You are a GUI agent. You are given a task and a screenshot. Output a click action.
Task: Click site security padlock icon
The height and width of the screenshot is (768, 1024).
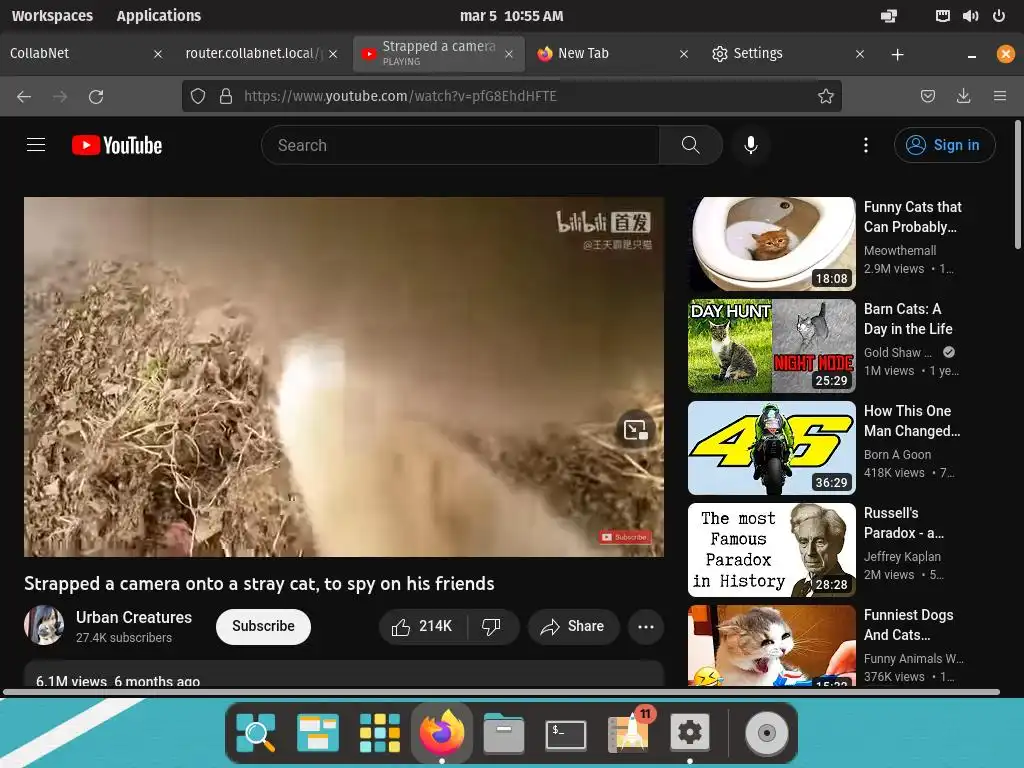tap(226, 97)
